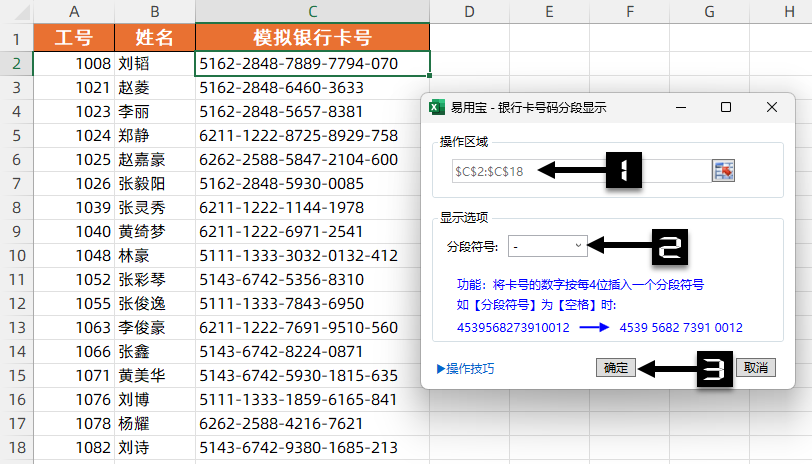Click card number 5162-2848-5930-0085

(x=312, y=183)
